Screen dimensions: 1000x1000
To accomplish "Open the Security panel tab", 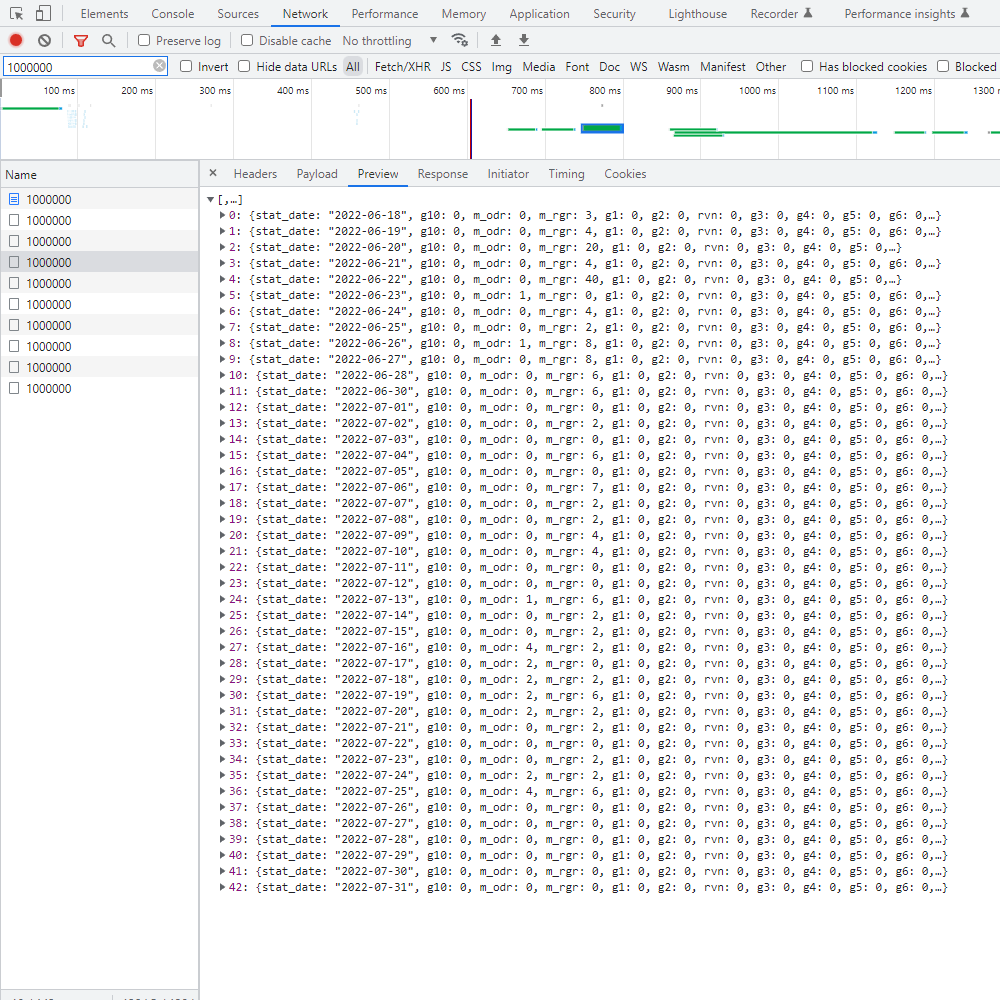I will 614,13.
